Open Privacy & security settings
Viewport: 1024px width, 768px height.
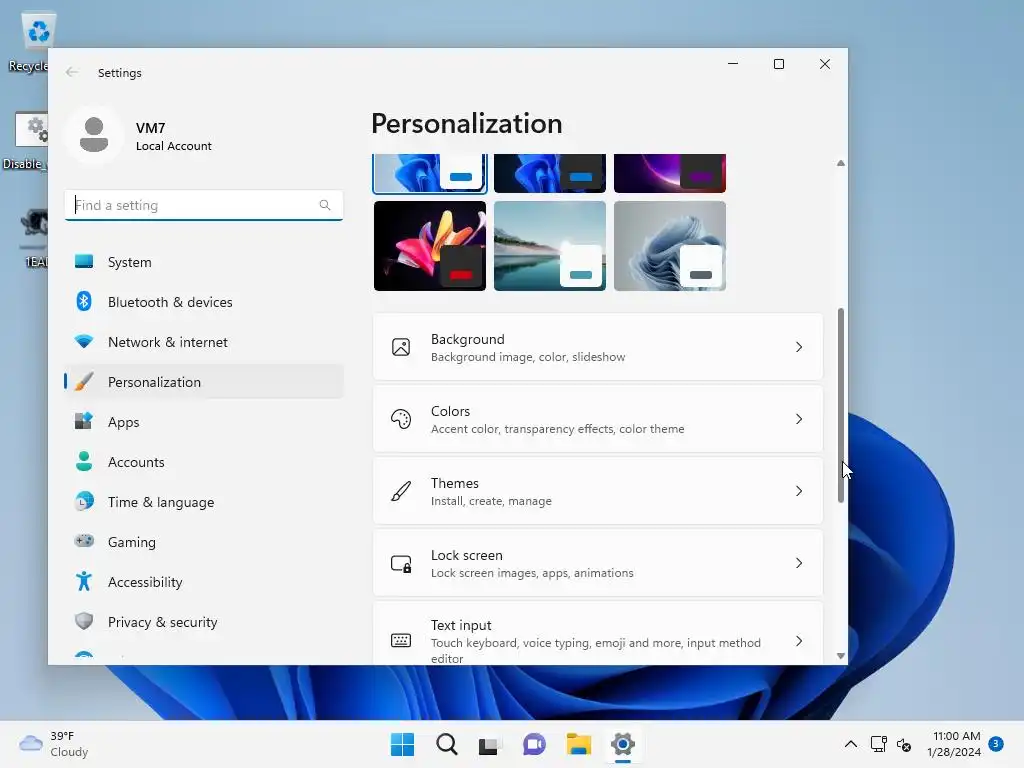pyautogui.click(x=203, y=622)
